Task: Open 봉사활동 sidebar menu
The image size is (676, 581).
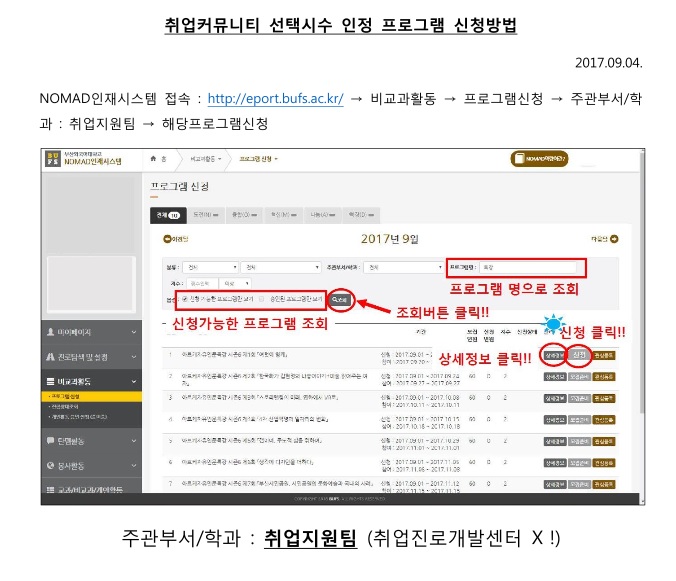Action: click(88, 465)
